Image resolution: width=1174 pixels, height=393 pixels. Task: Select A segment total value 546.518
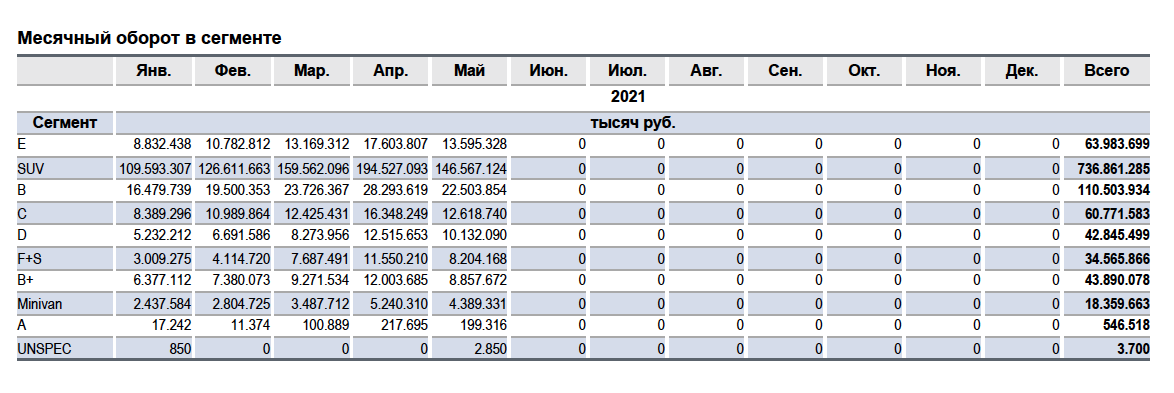click(1125, 326)
